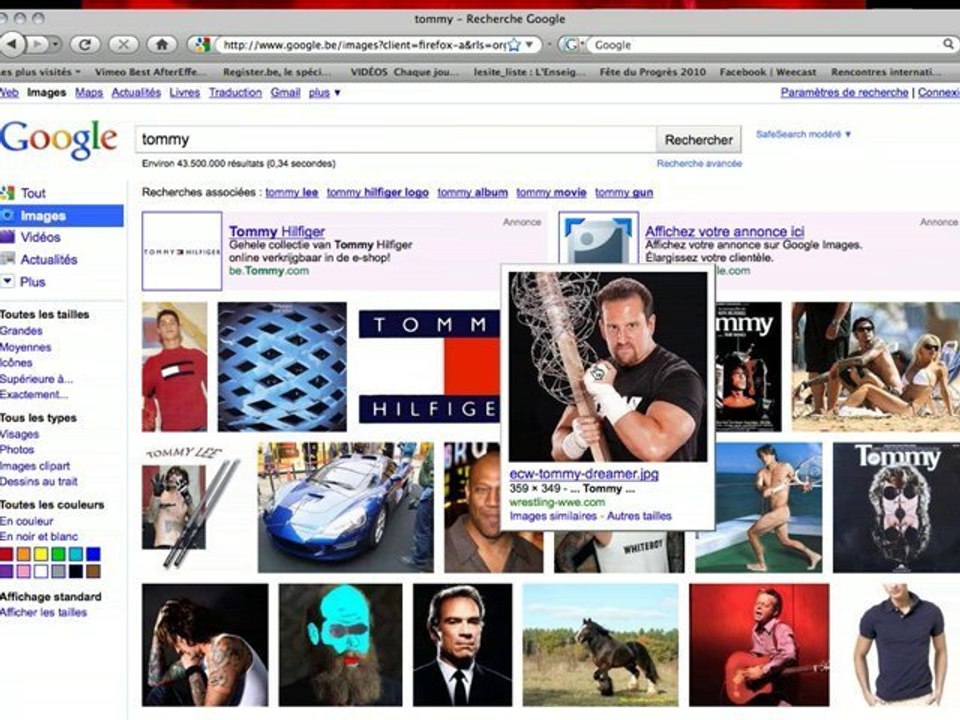Open search engine selector dropdown

tap(572, 45)
